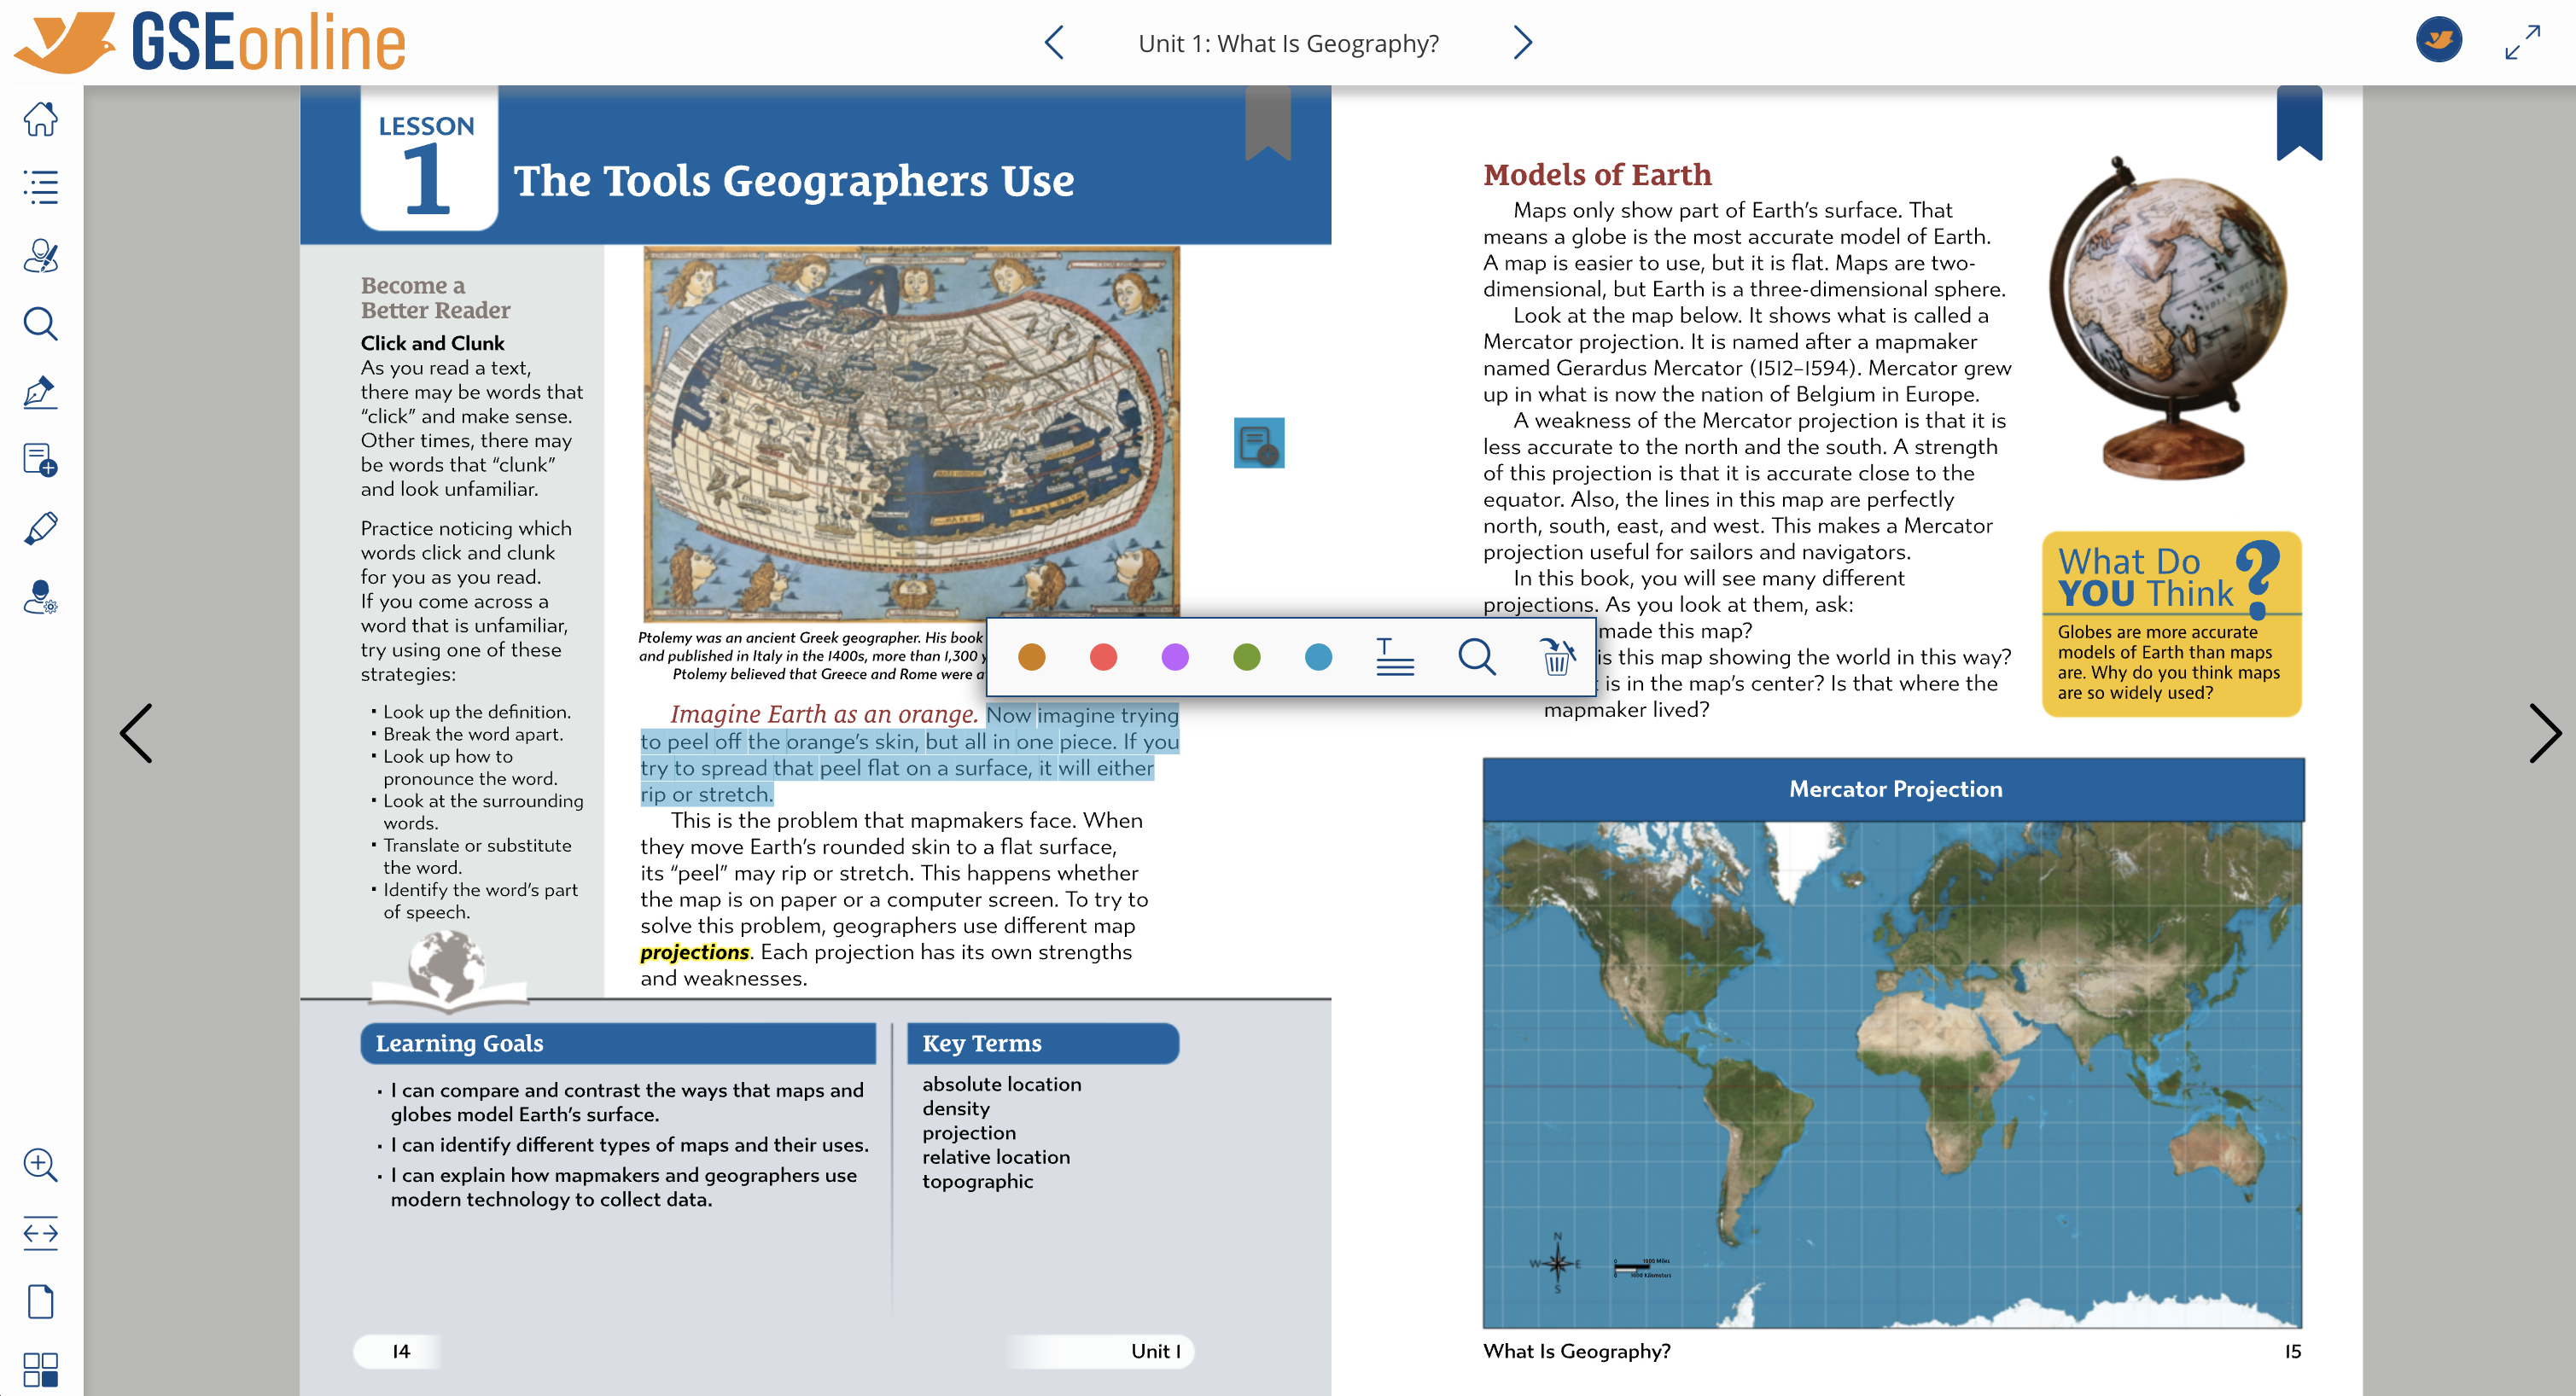Select the highlighter marker tool

click(41, 528)
